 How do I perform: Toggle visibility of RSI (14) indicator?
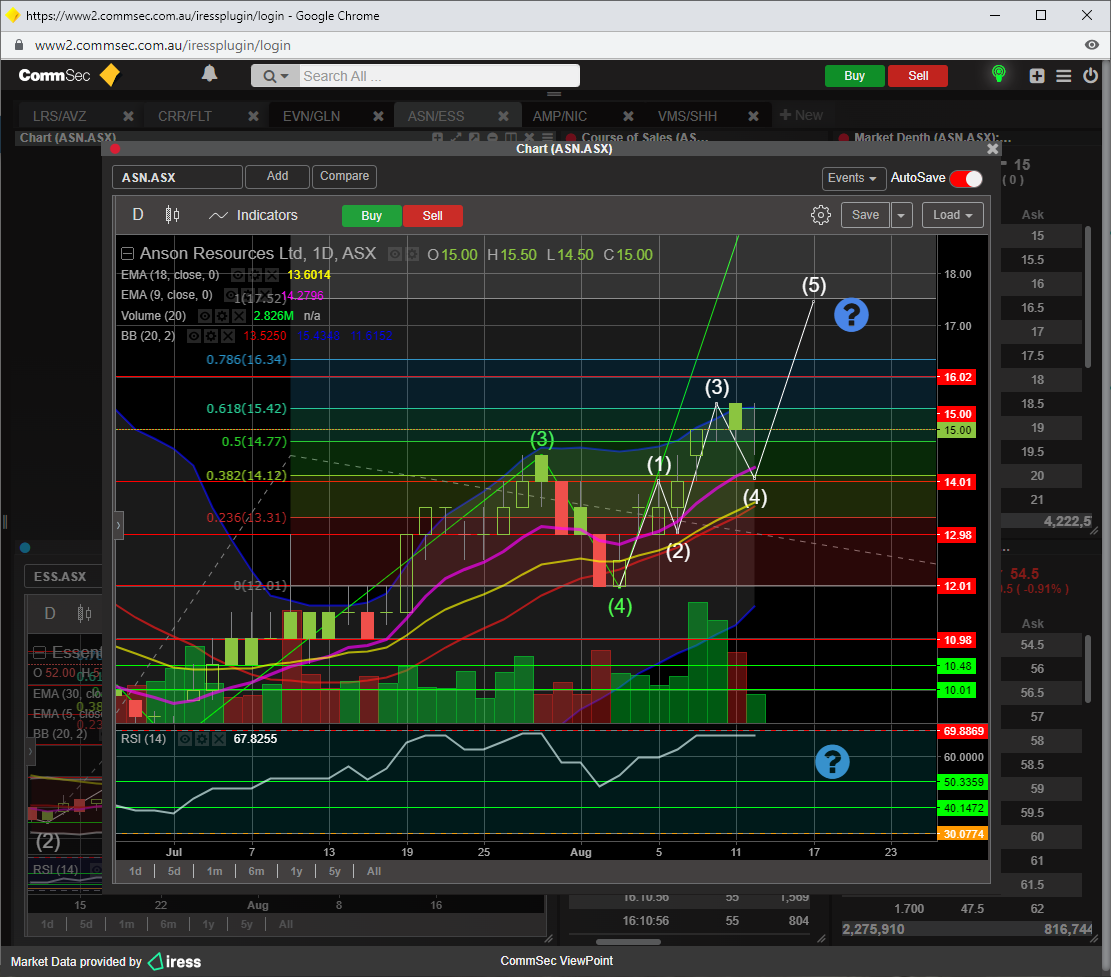185,739
